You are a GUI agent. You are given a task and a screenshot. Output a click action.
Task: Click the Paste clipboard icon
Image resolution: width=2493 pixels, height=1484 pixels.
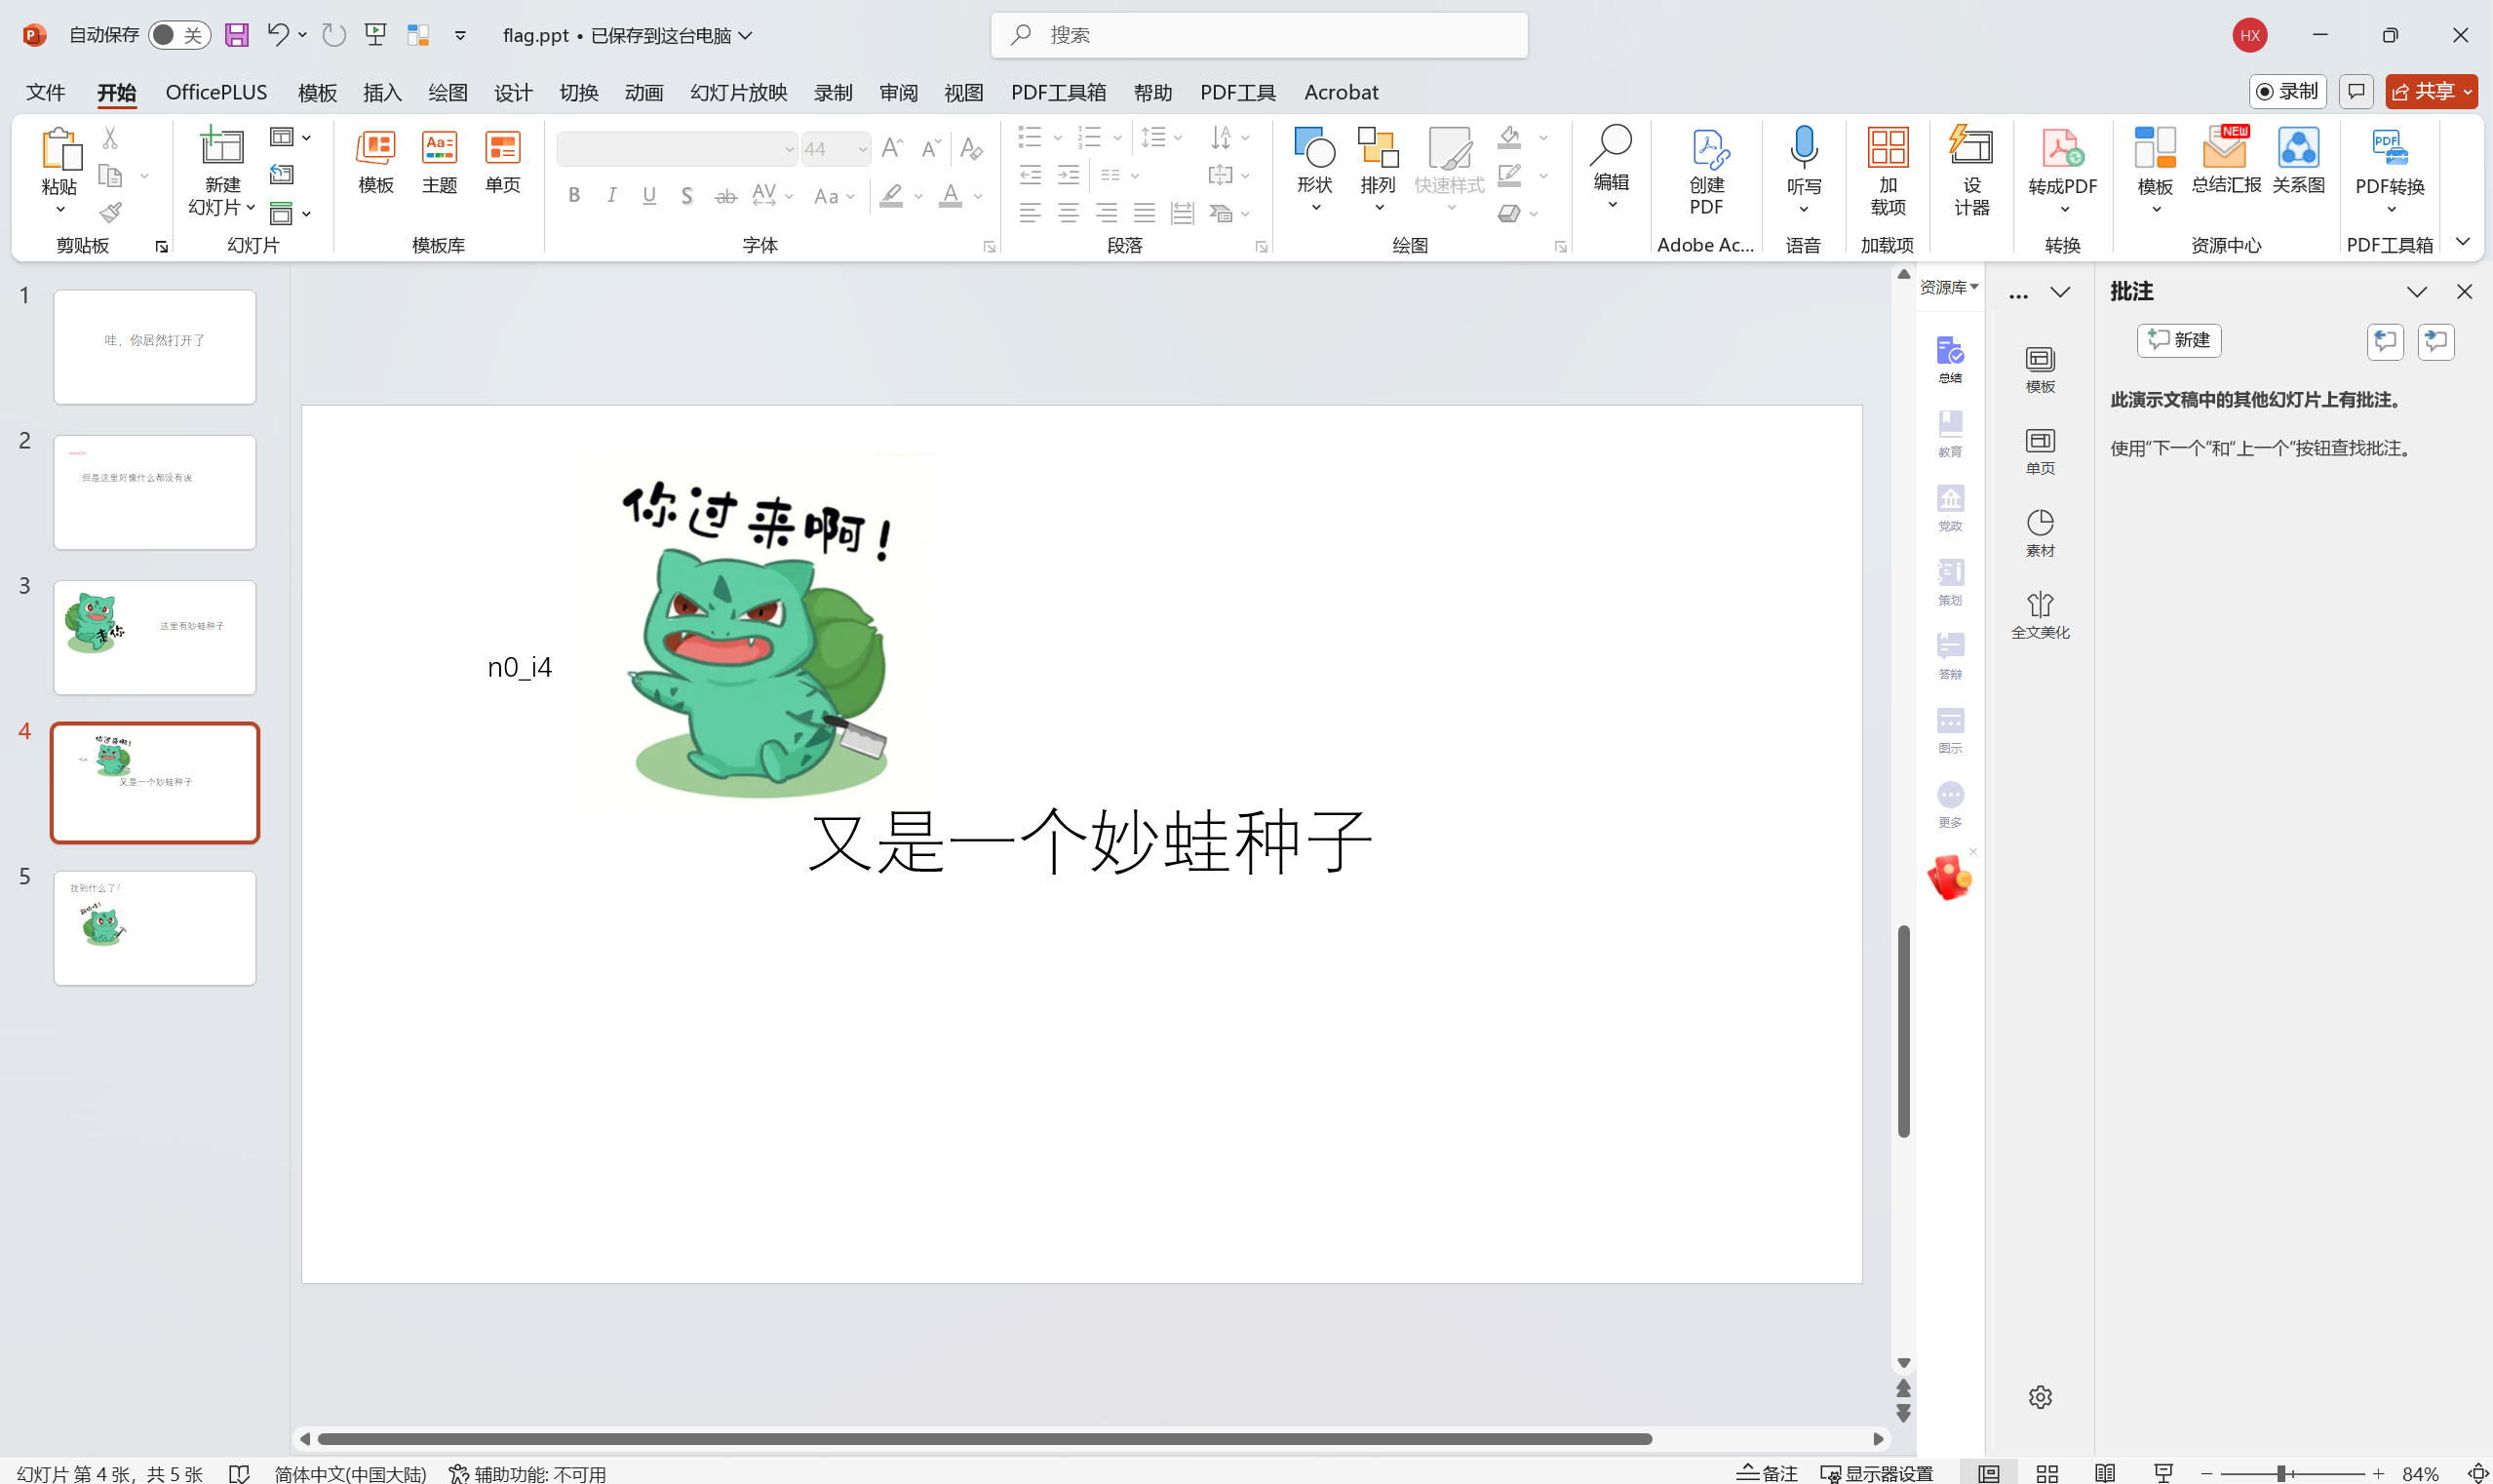(x=60, y=149)
